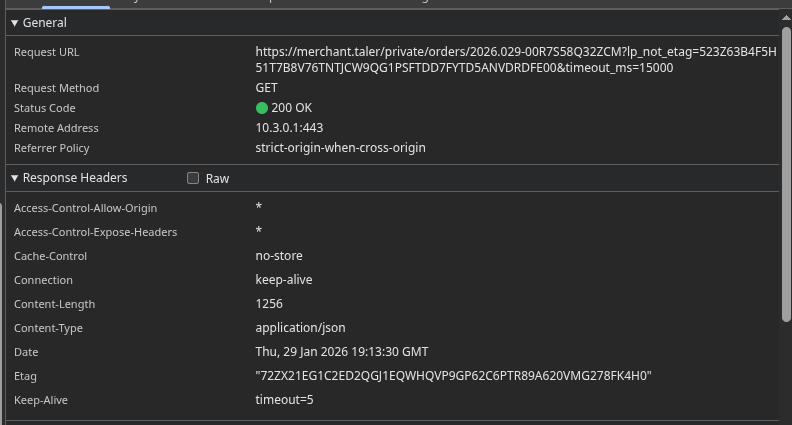Collapse the General section triangle
Screen dimensions: 792x425
click(x=14, y=22)
